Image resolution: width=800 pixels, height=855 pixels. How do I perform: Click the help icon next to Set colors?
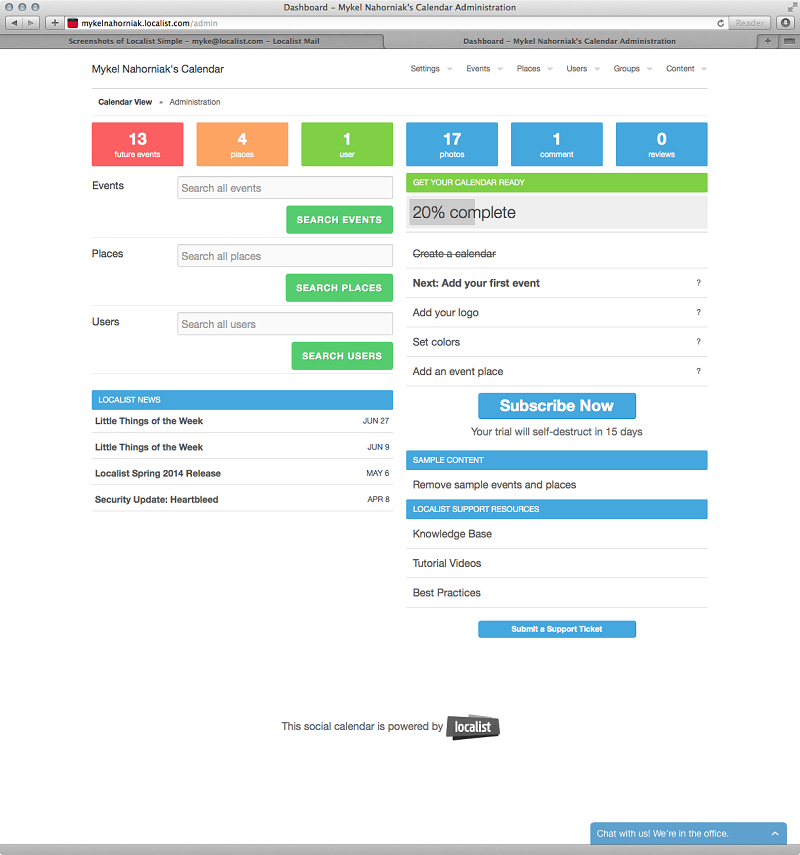pos(698,342)
